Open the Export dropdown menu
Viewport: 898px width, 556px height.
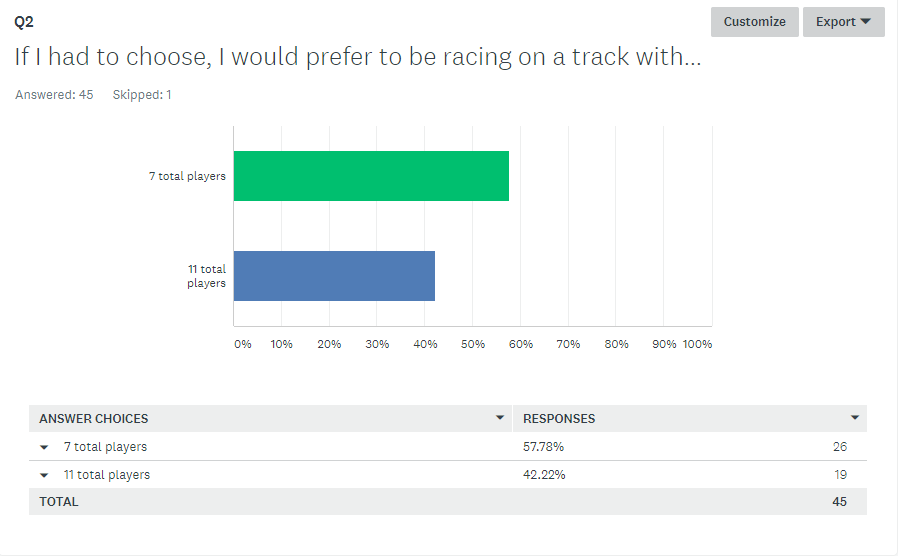[843, 22]
